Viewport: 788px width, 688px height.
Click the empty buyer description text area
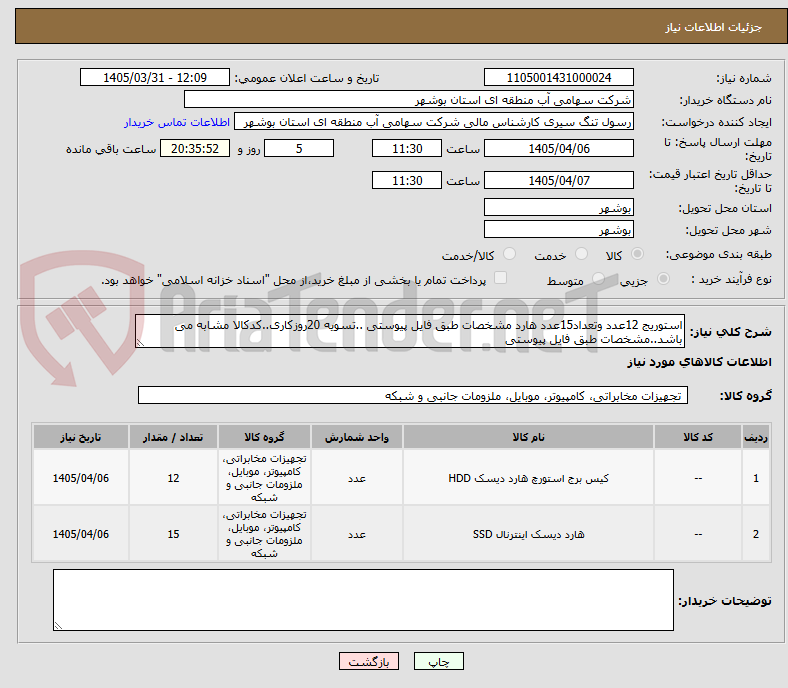tap(363, 600)
